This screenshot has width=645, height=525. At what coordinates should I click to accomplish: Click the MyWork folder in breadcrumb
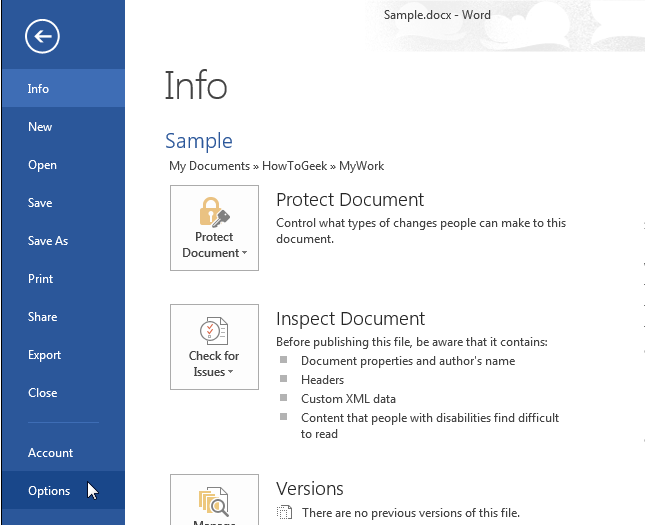(x=361, y=166)
